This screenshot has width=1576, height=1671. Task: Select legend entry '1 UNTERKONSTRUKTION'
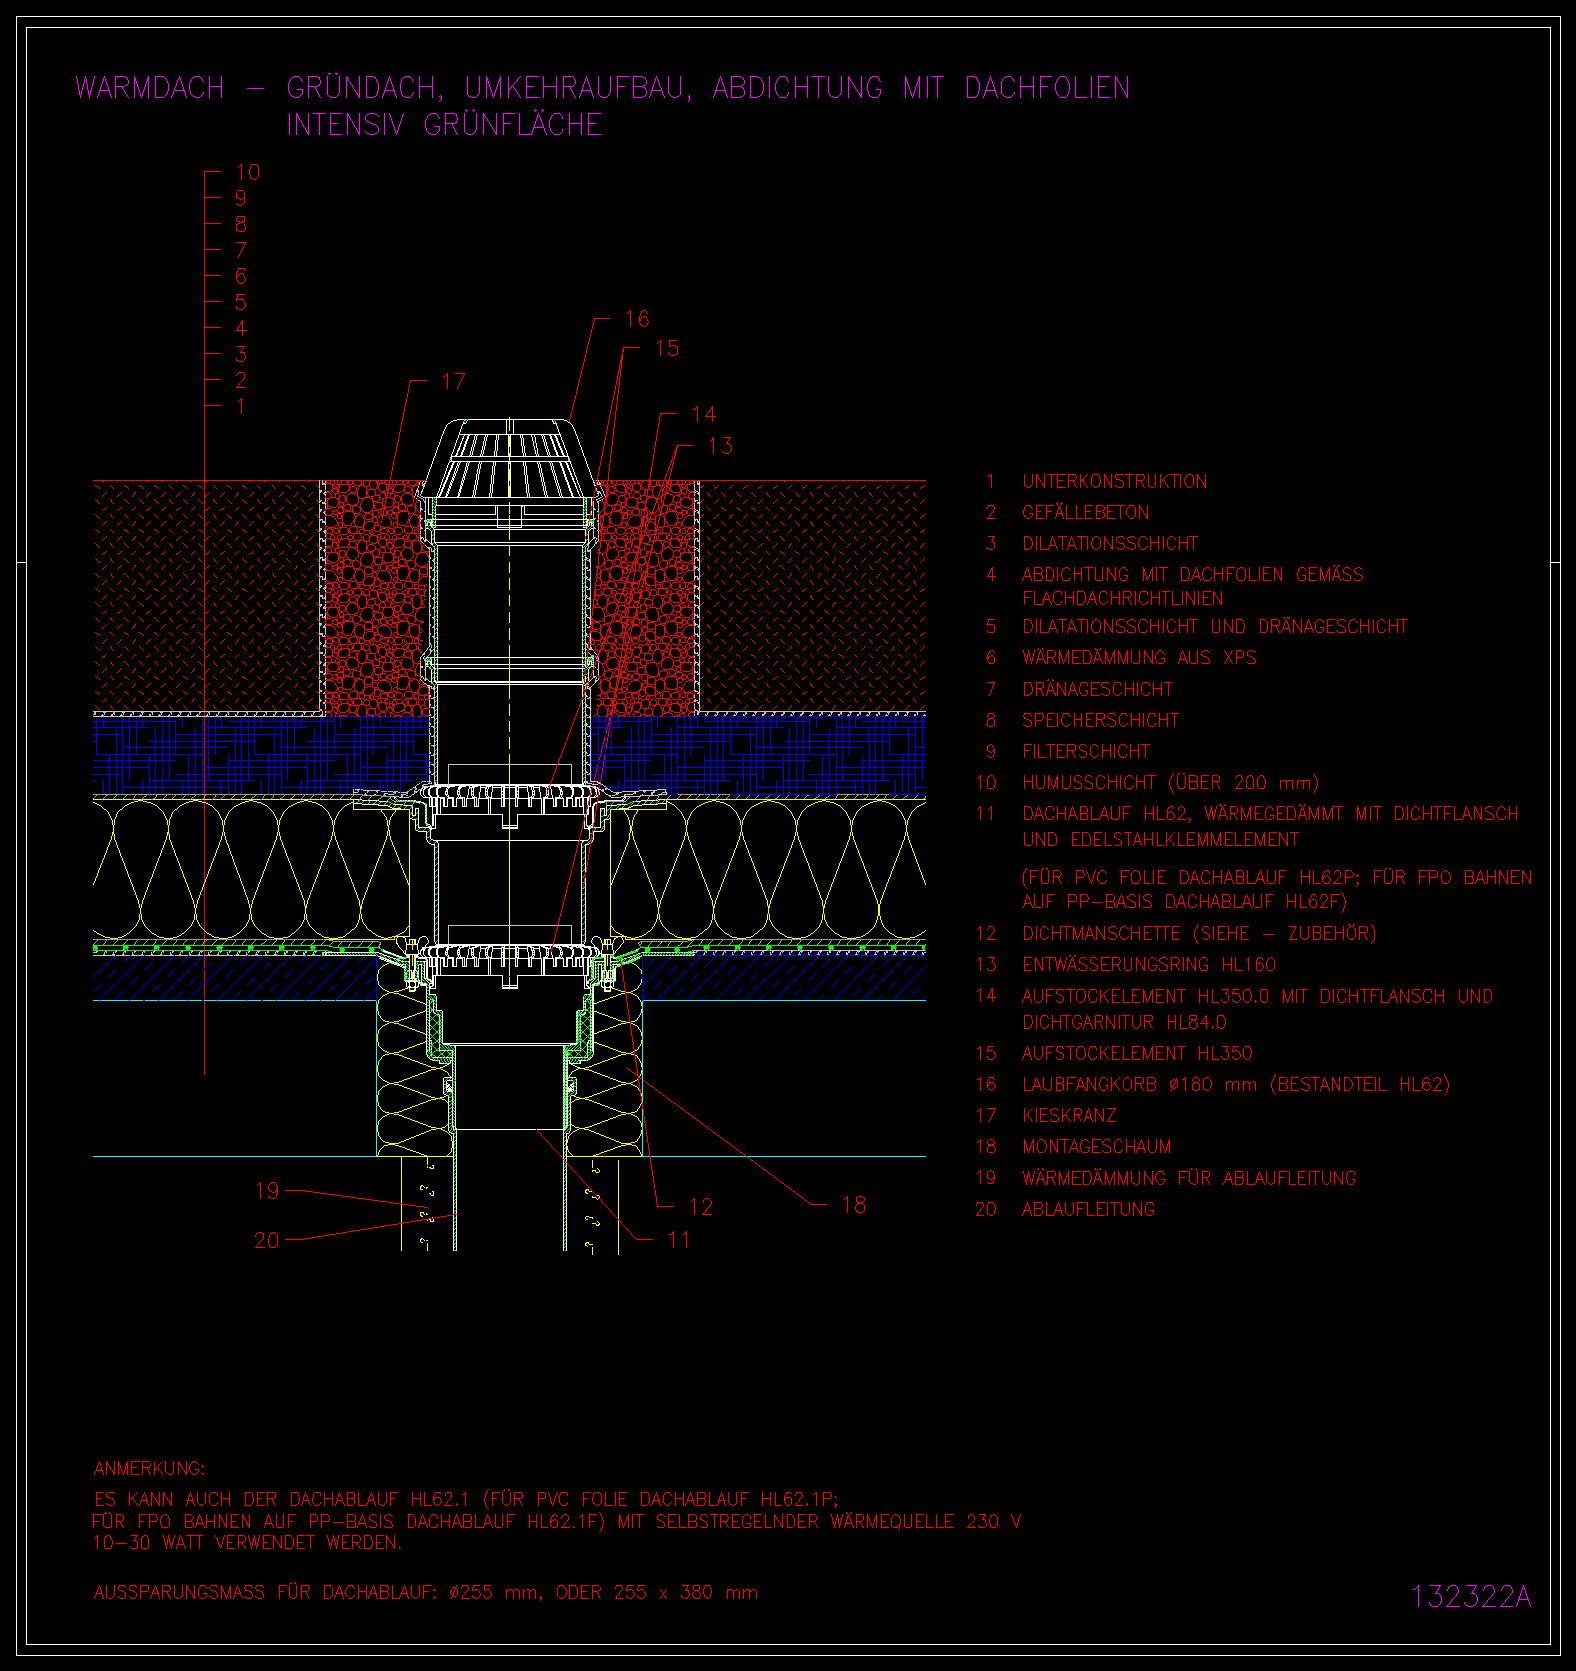[1096, 481]
